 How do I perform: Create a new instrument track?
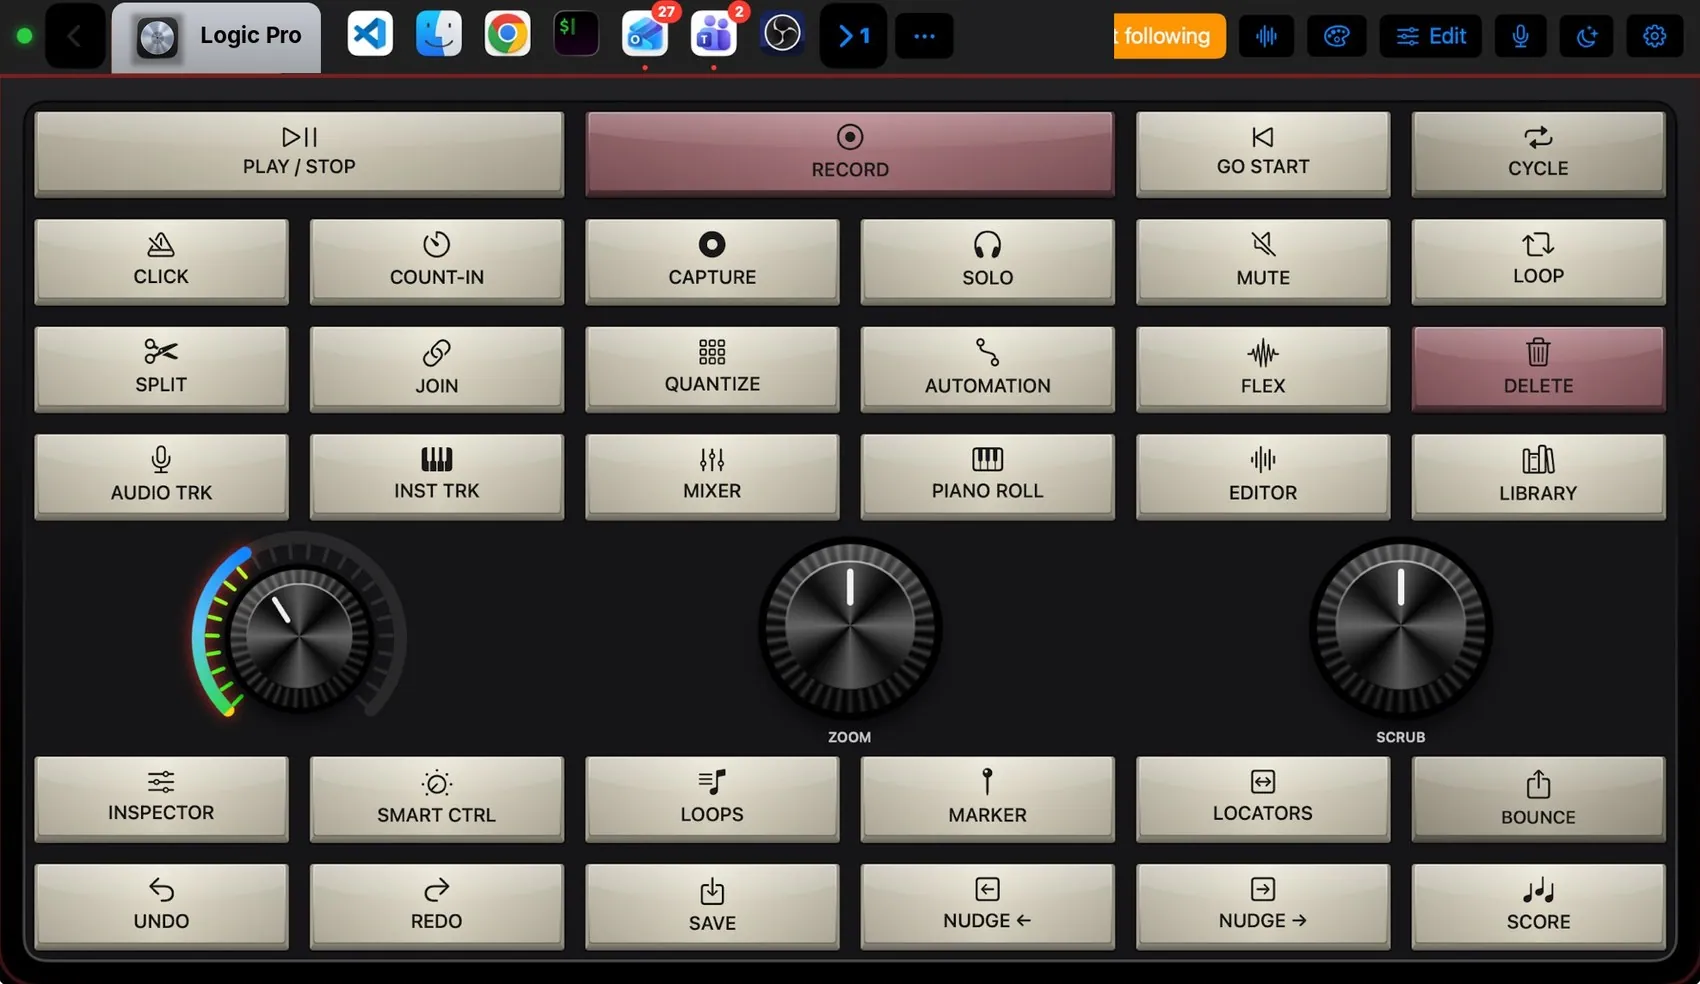click(437, 476)
